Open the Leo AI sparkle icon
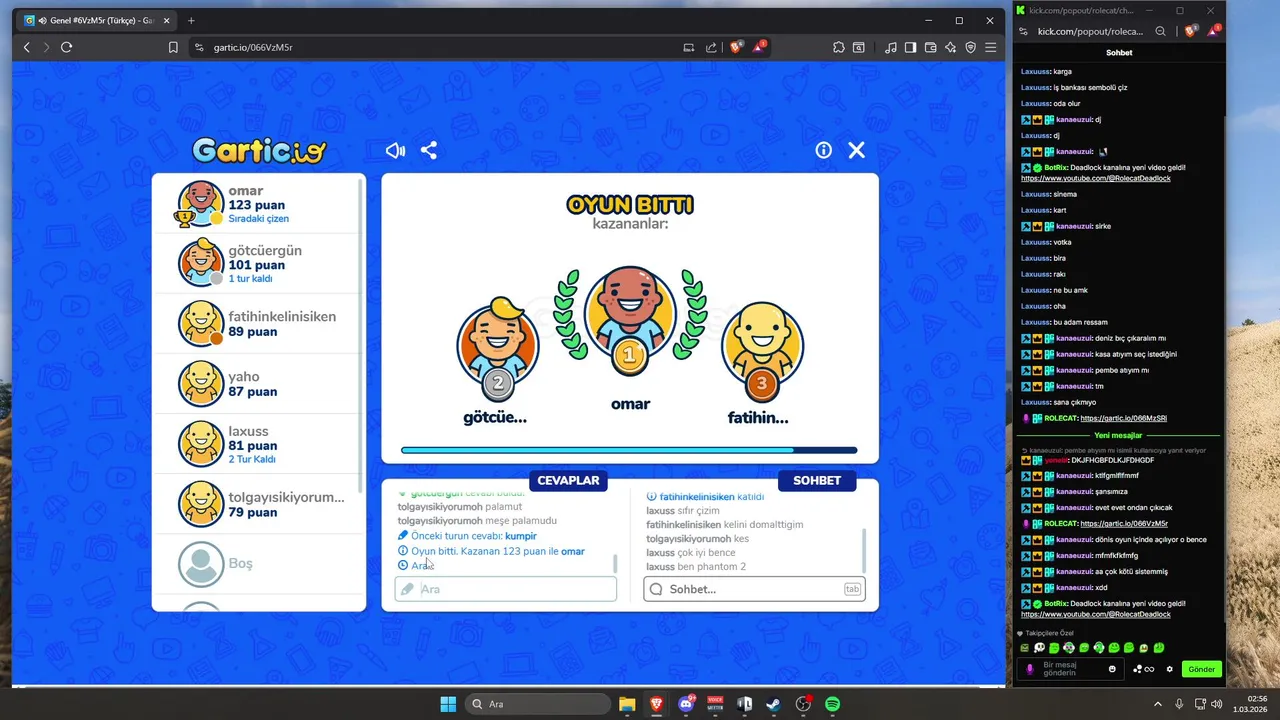The image size is (1280, 720). [x=950, y=47]
